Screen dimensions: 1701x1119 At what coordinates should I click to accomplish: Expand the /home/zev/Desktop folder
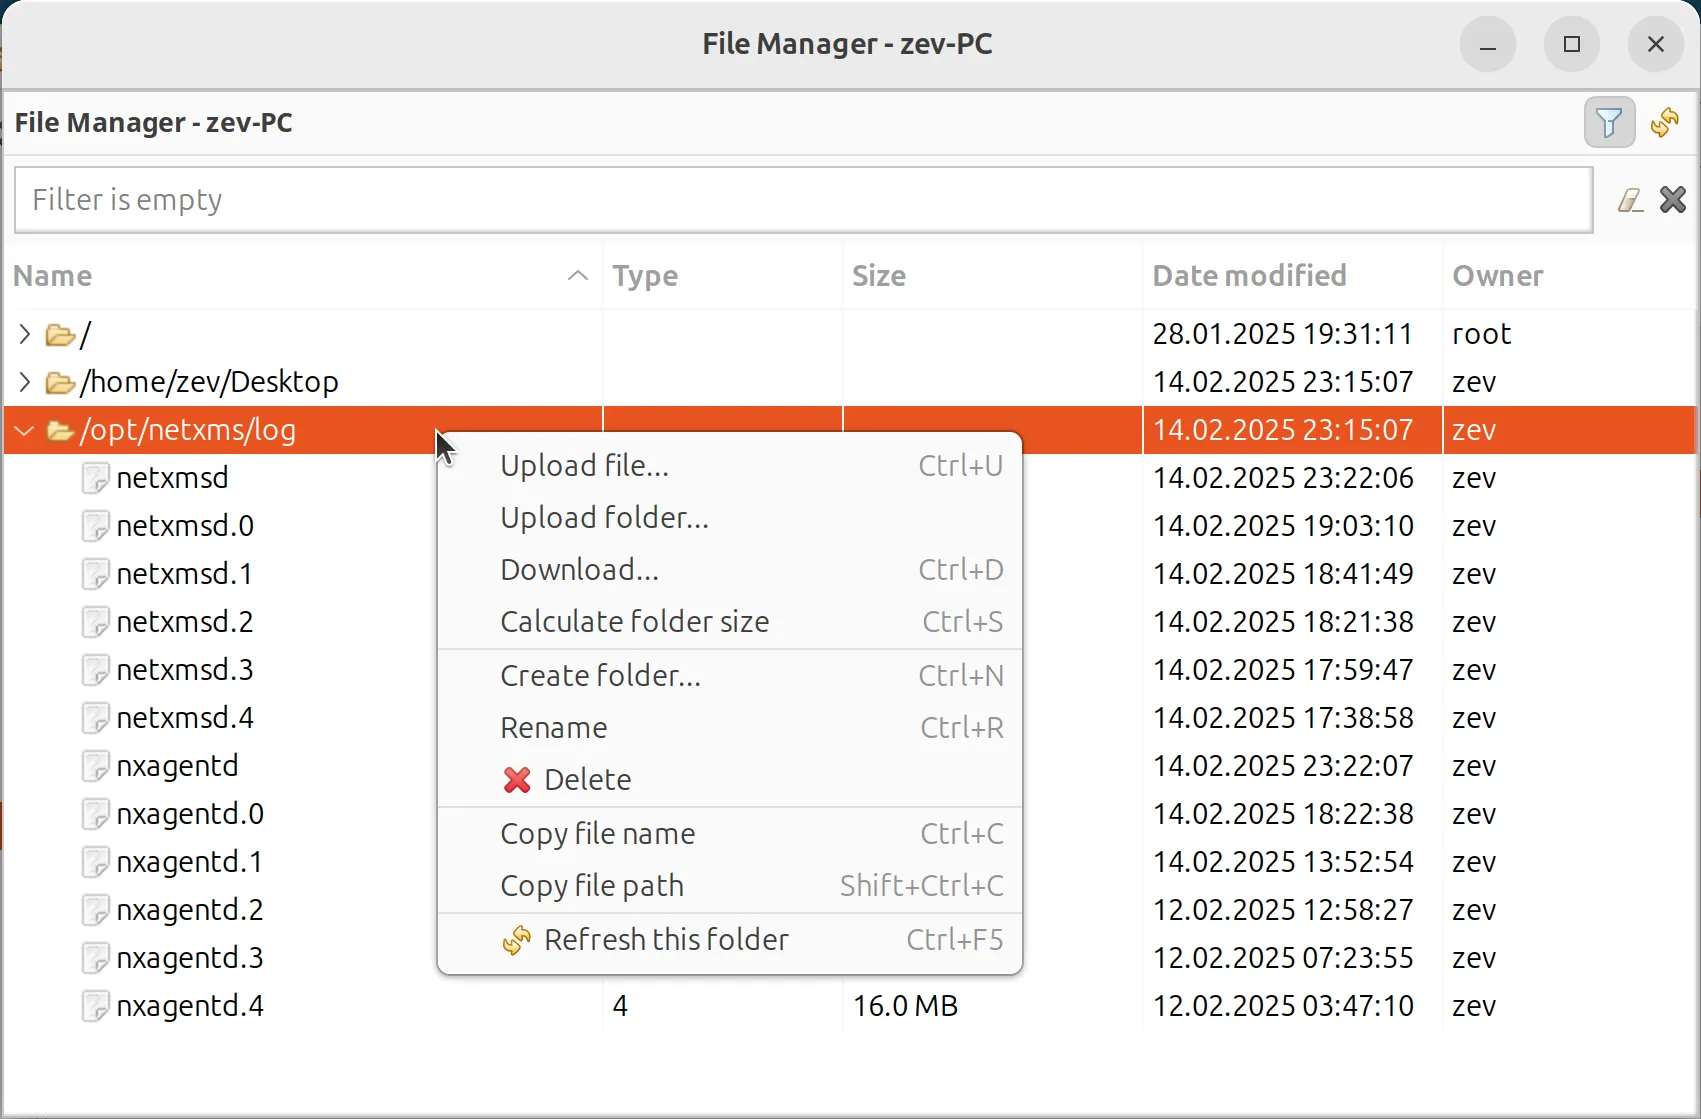tap(23, 381)
